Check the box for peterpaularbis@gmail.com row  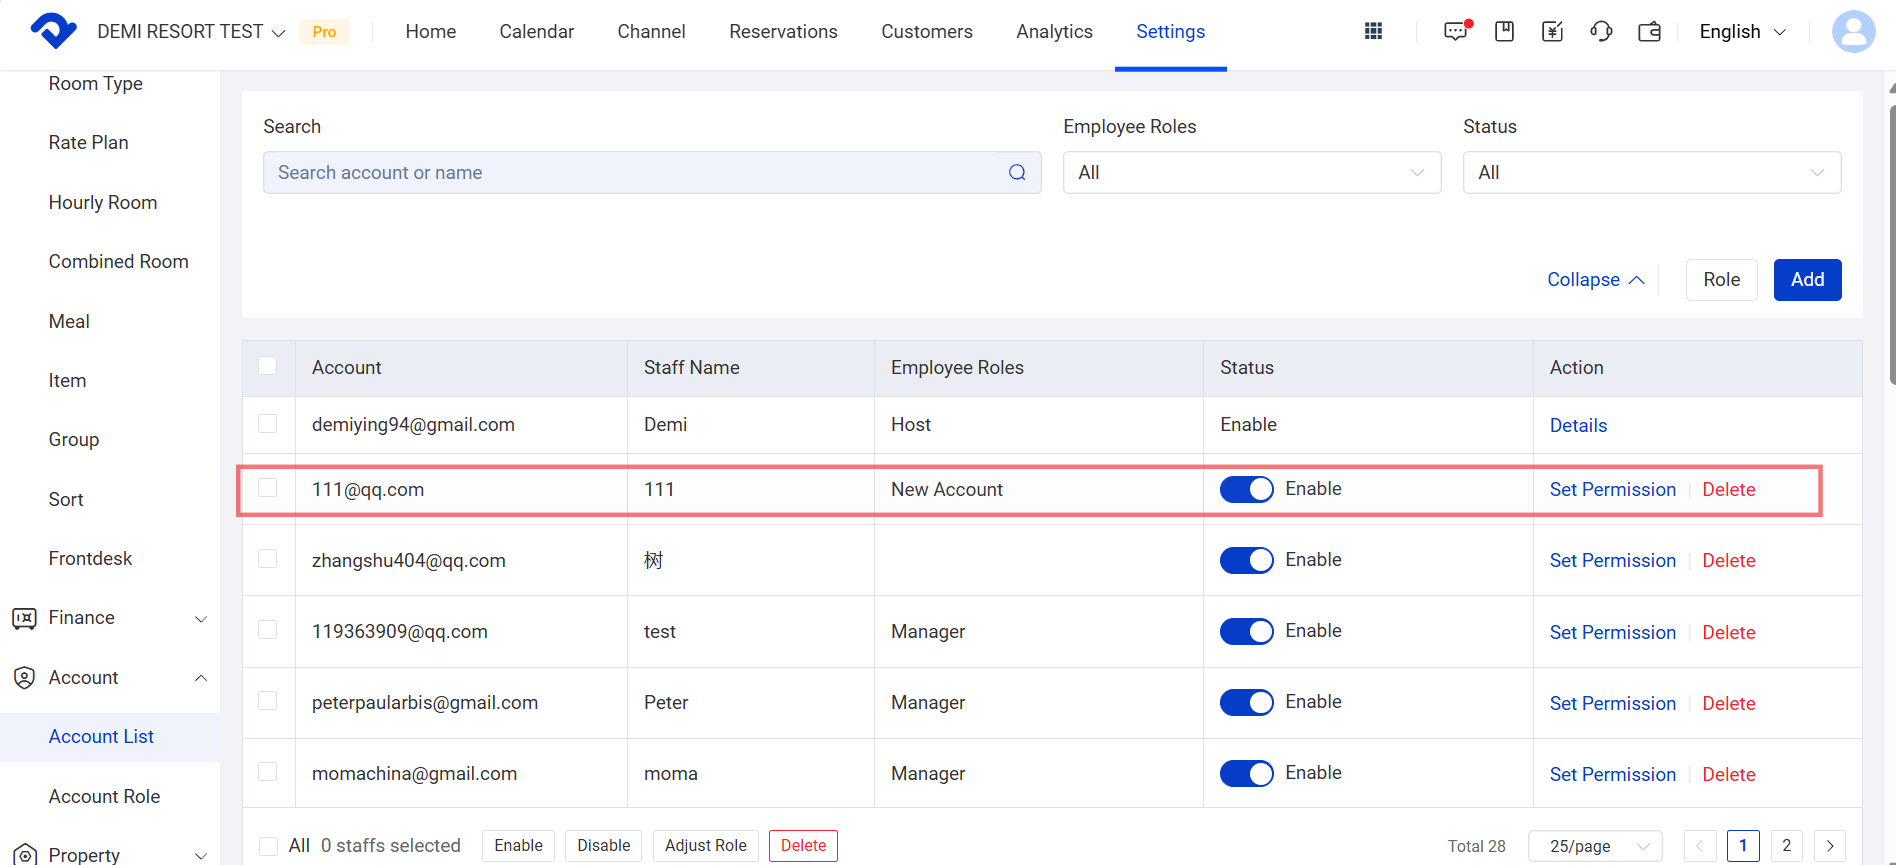[x=268, y=701]
